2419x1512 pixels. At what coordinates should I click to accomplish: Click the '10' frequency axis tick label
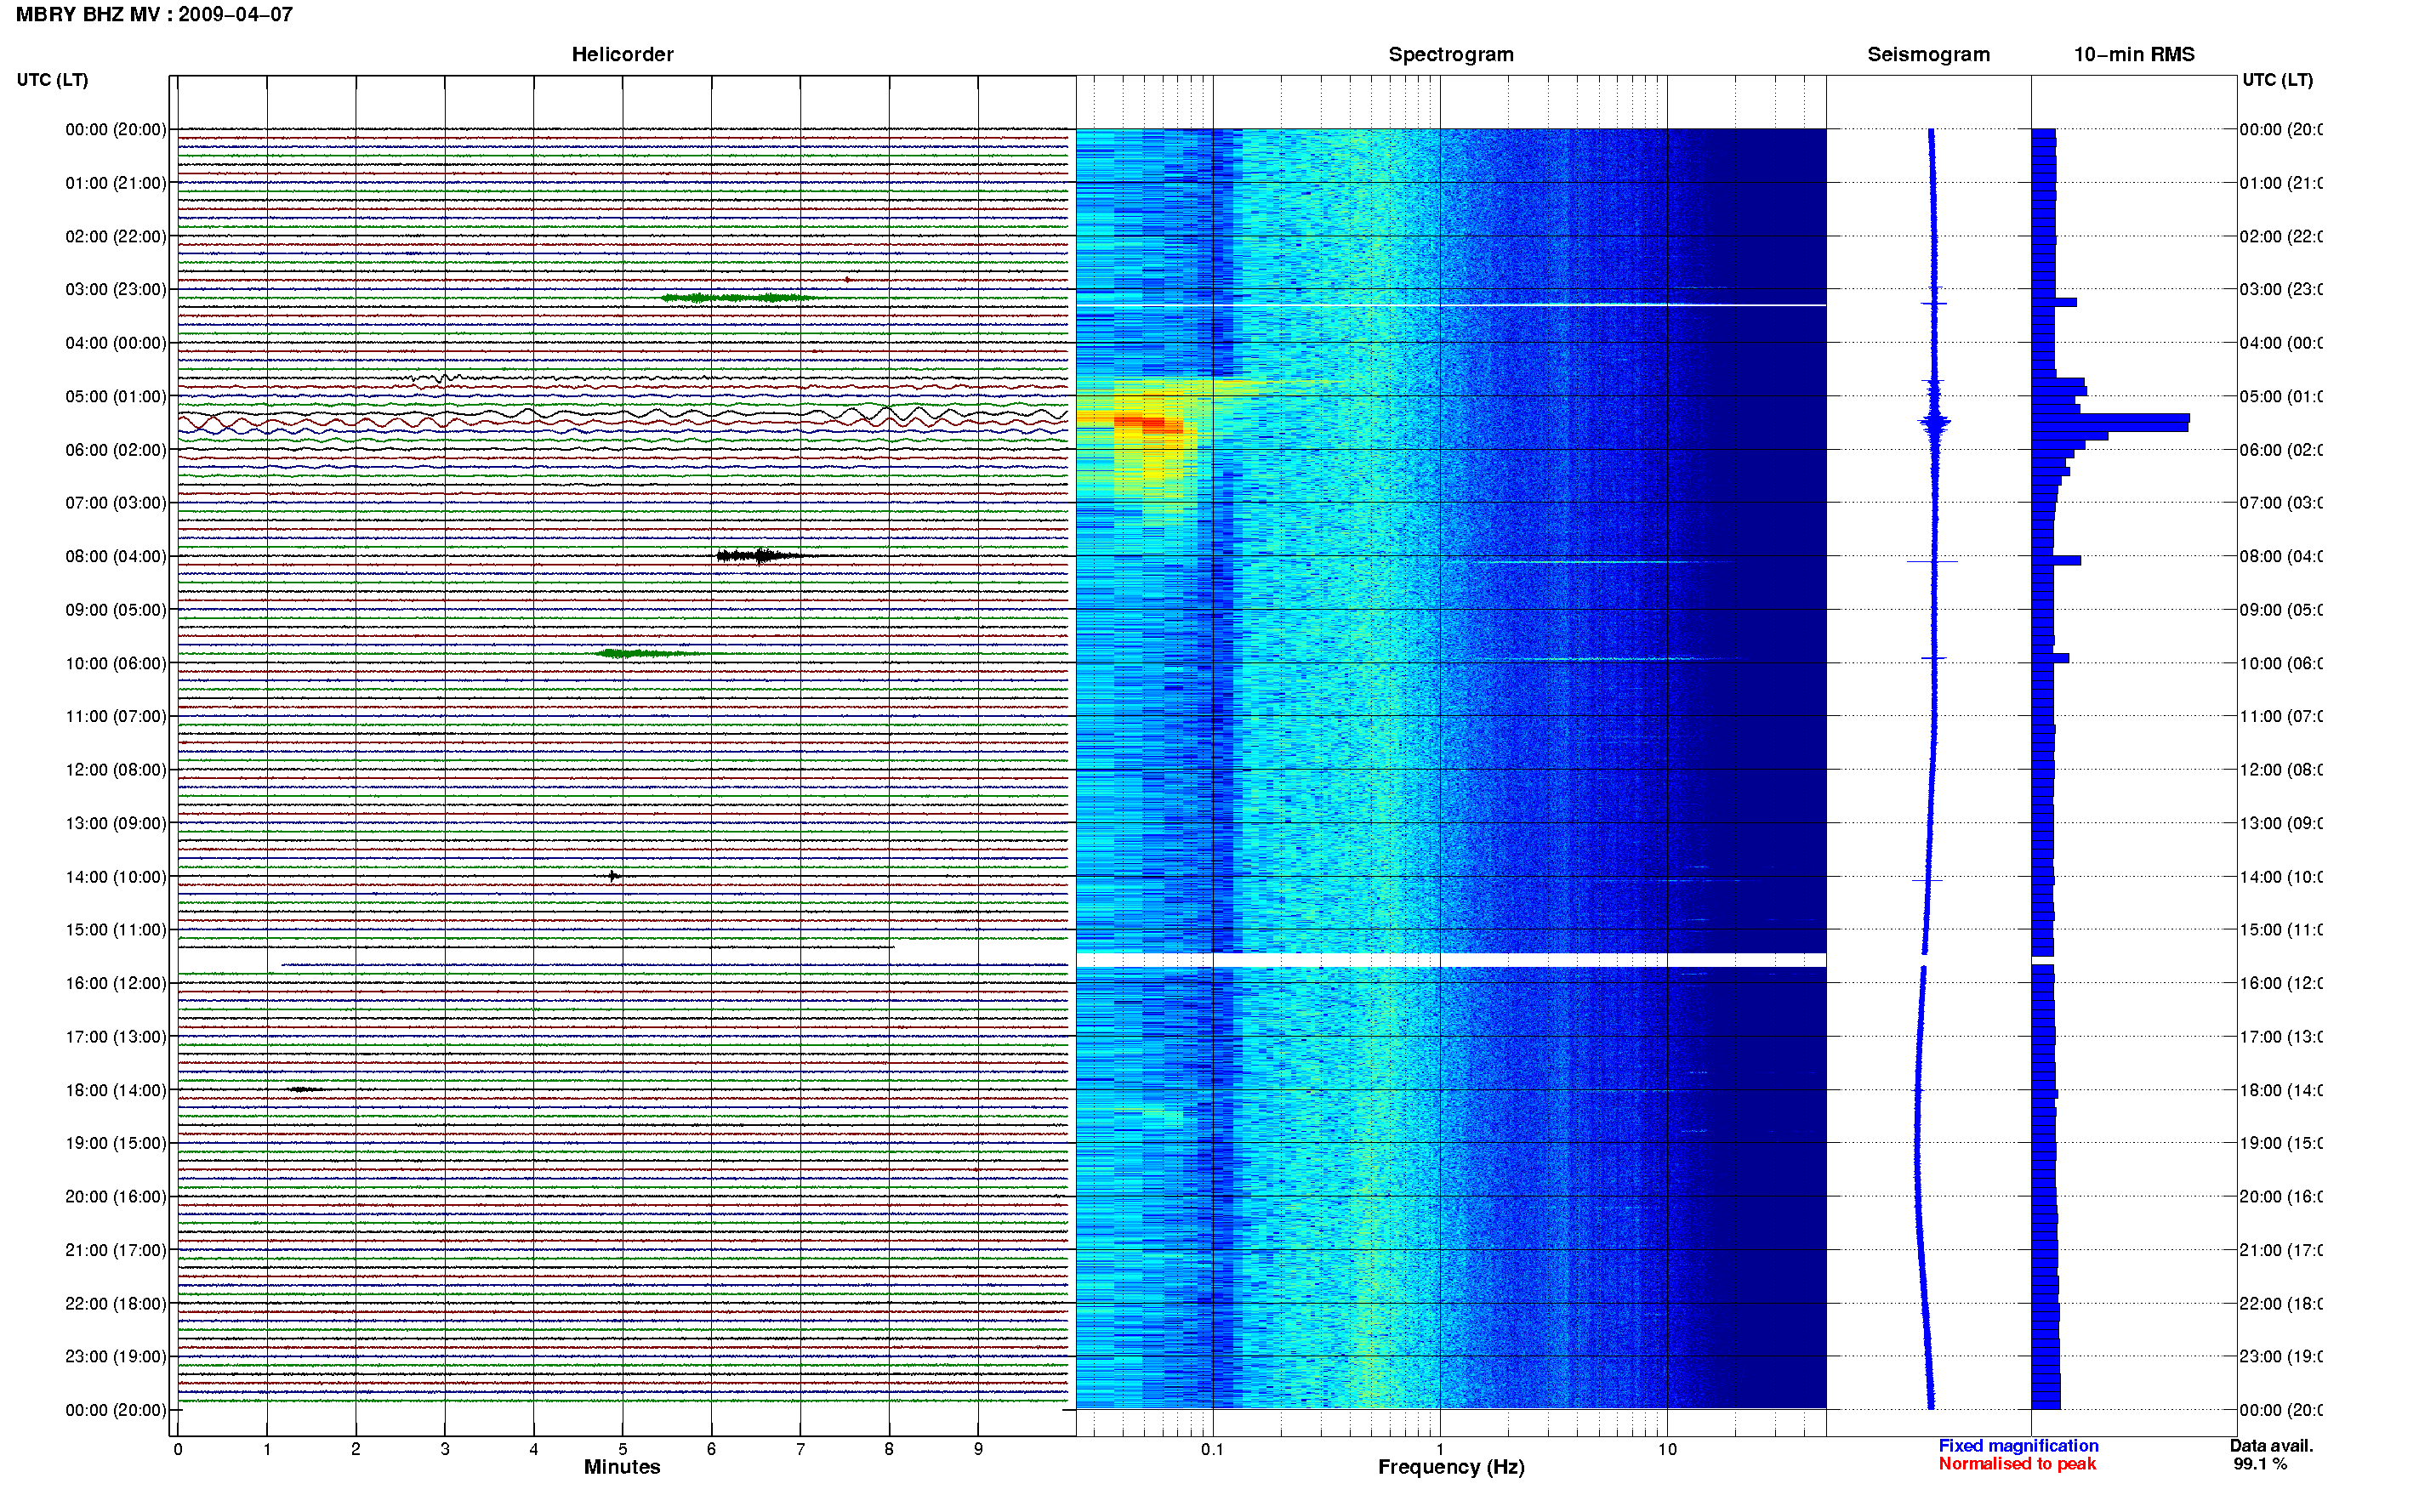click(x=1667, y=1449)
